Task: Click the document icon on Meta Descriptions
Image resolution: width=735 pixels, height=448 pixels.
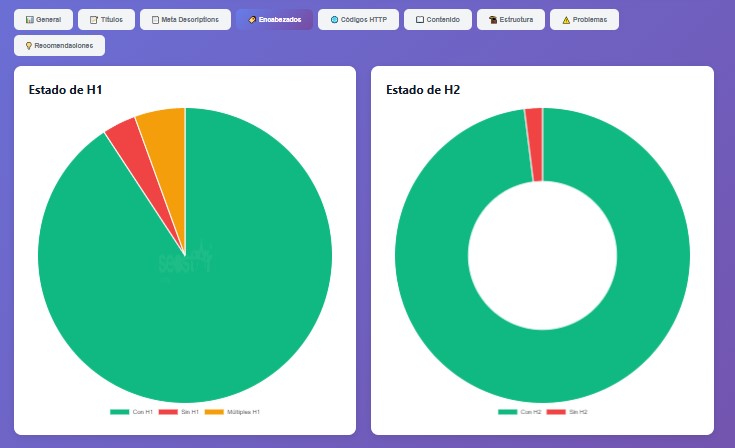Action: click(x=155, y=20)
